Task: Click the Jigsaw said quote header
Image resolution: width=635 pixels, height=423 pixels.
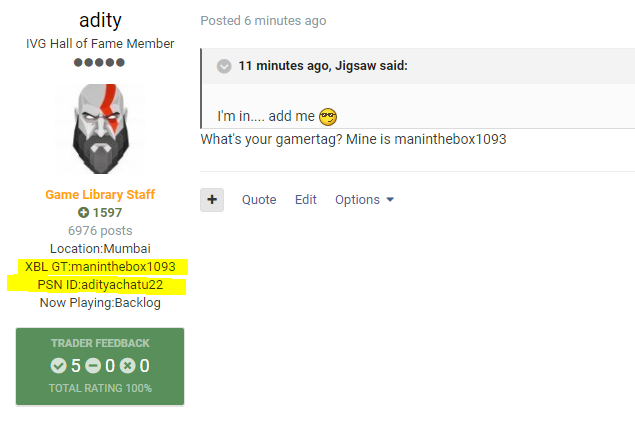Action: [x=323, y=66]
